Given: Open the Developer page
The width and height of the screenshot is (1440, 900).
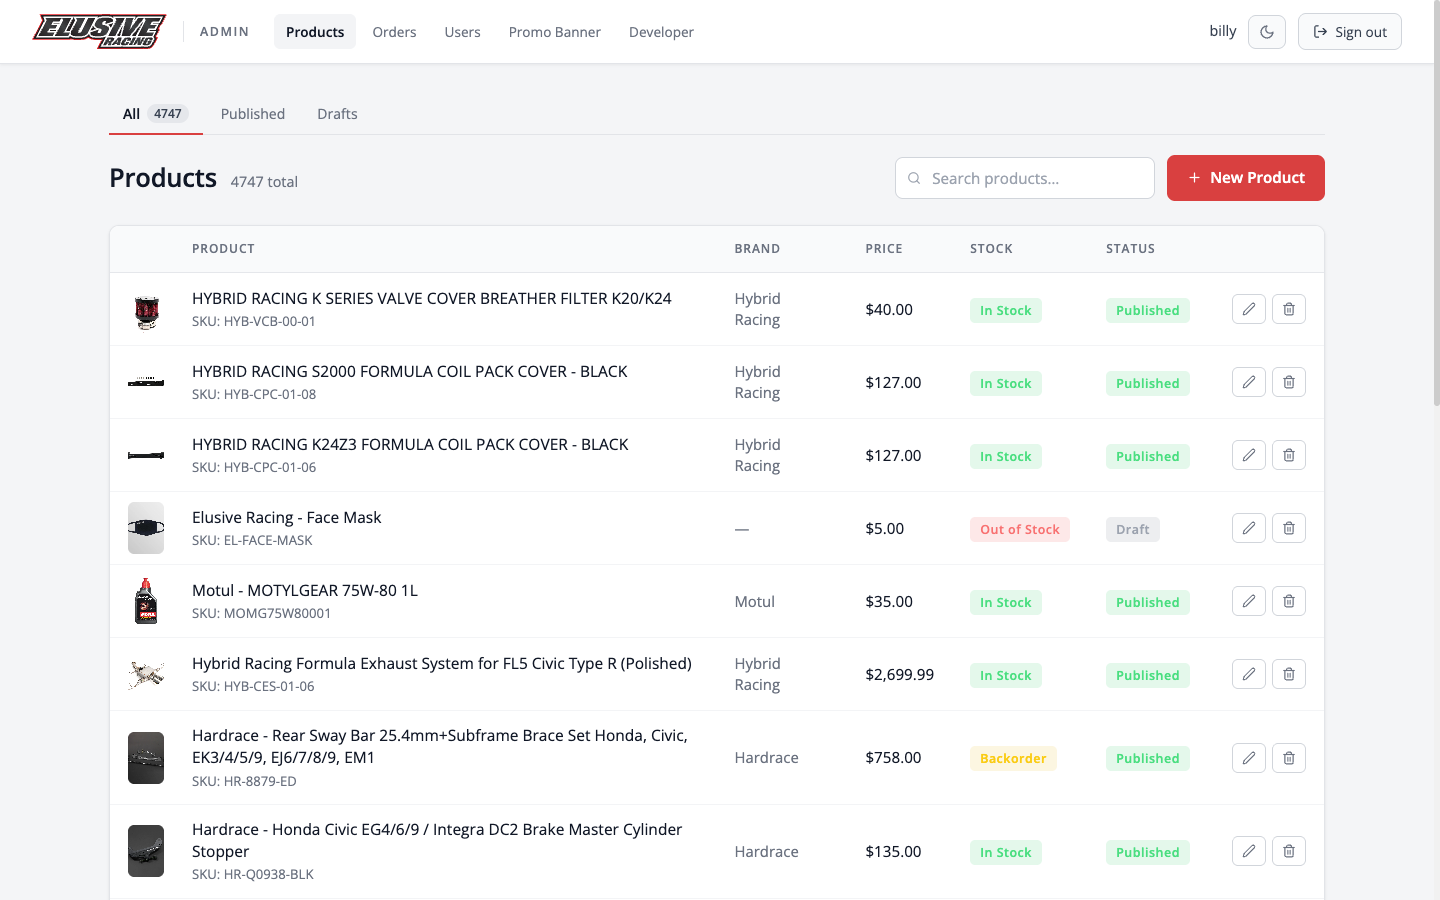Looking at the screenshot, I should tap(661, 32).
